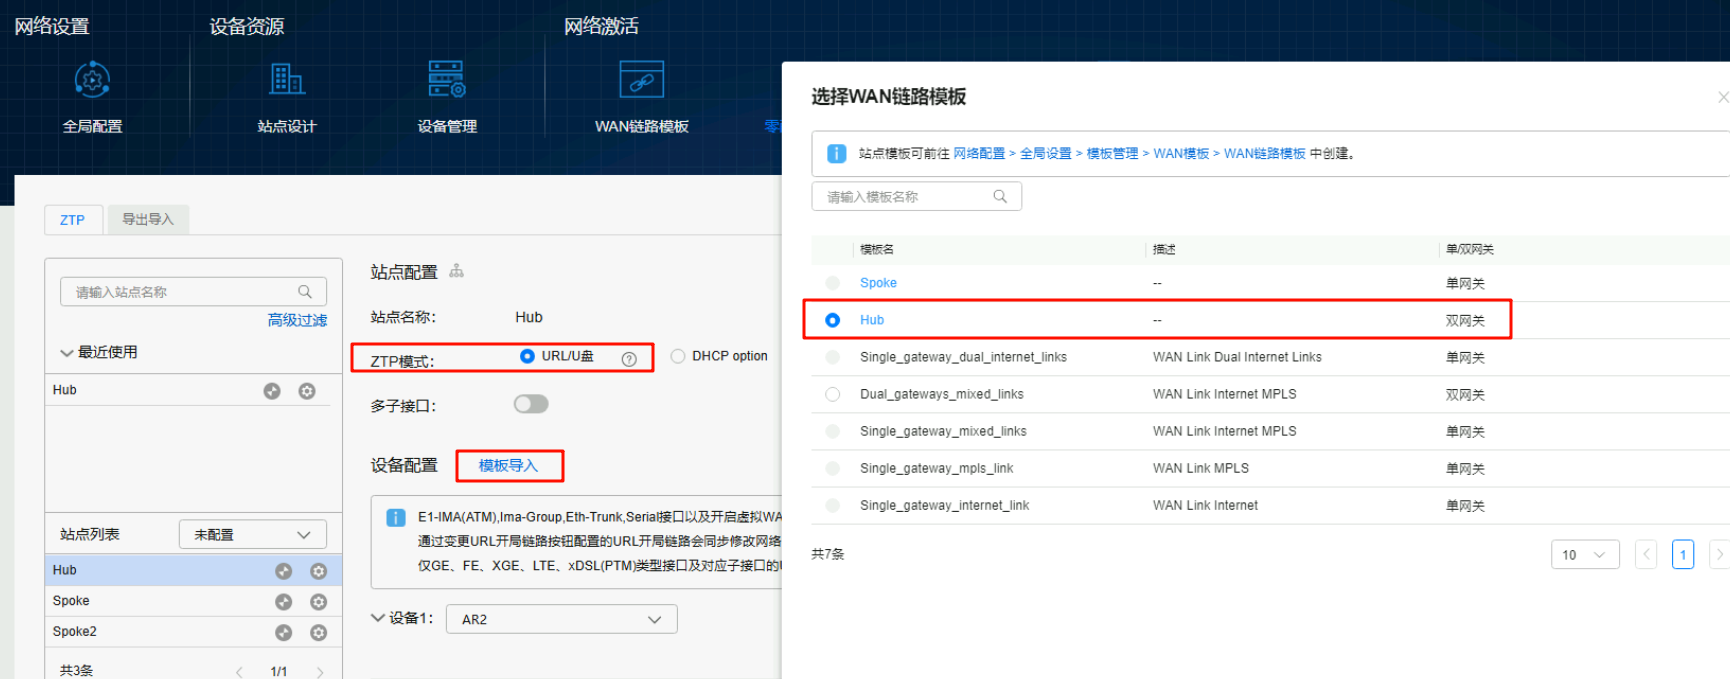Screen dimensions: 1730x679
Task: Open the AR2 device dropdown
Action: (561, 619)
